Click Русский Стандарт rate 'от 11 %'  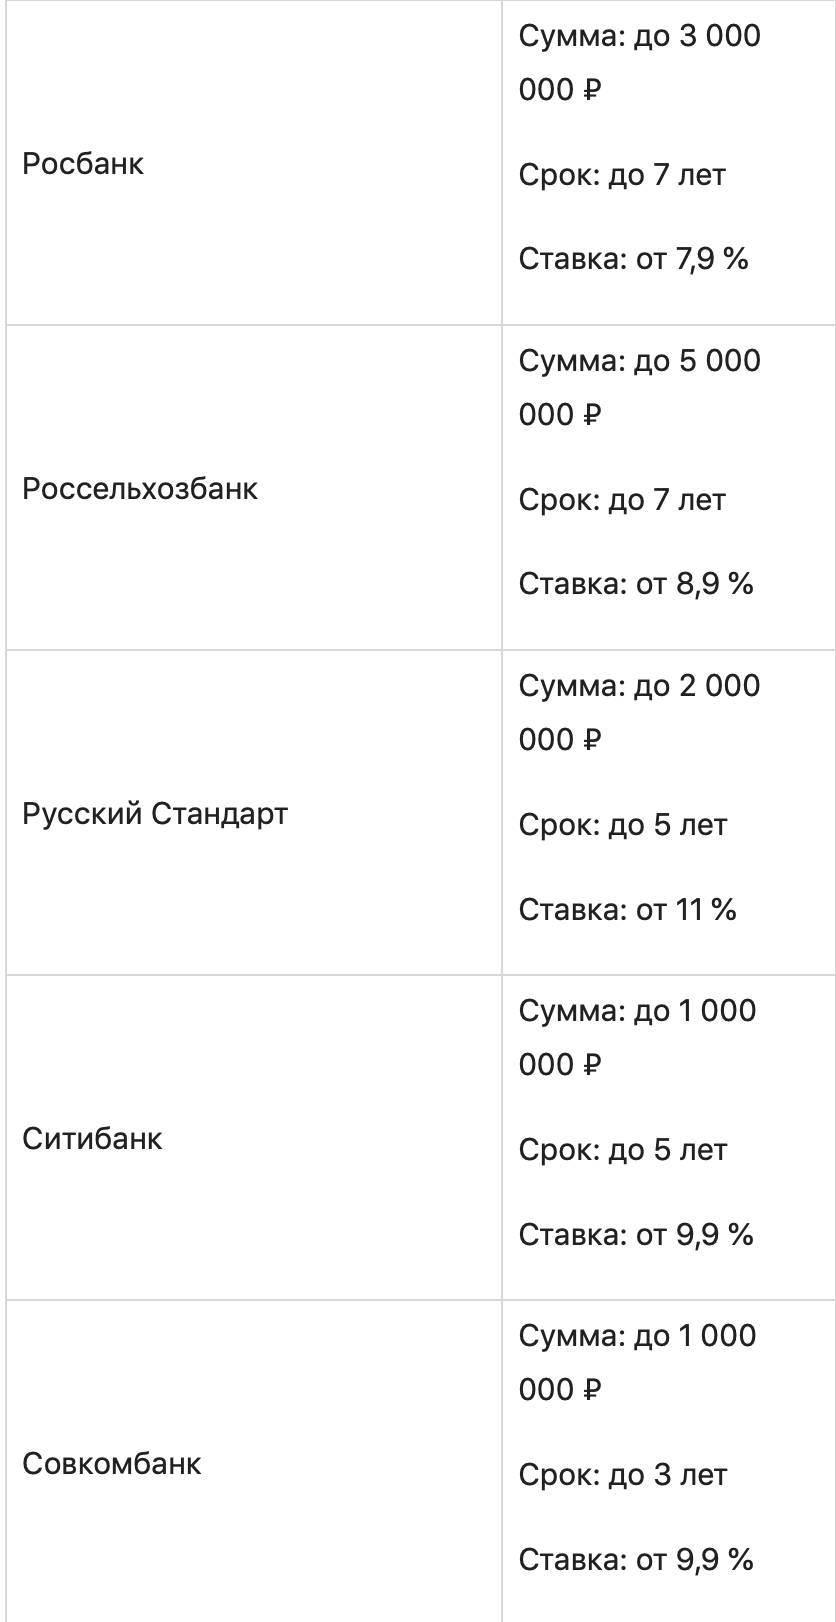click(x=627, y=909)
